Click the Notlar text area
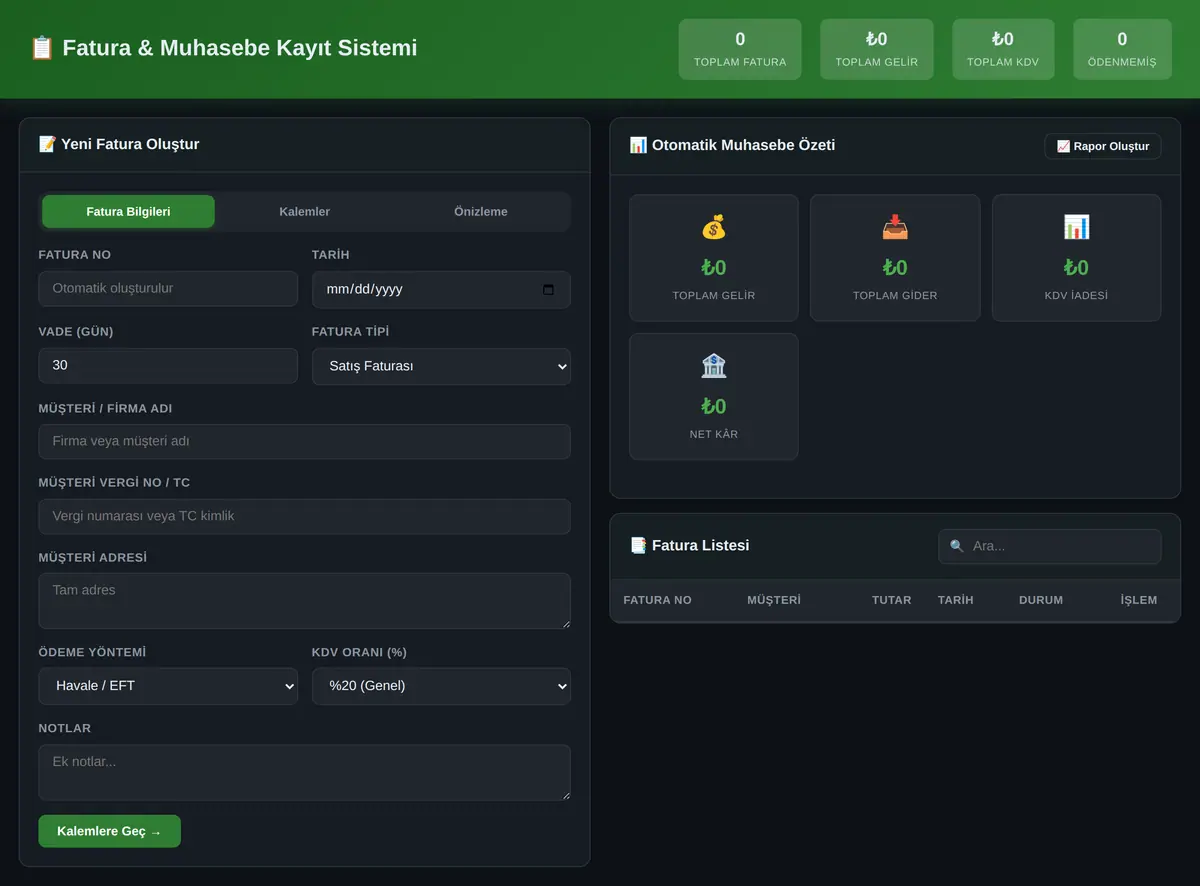The width and height of the screenshot is (1200, 886). pyautogui.click(x=305, y=772)
